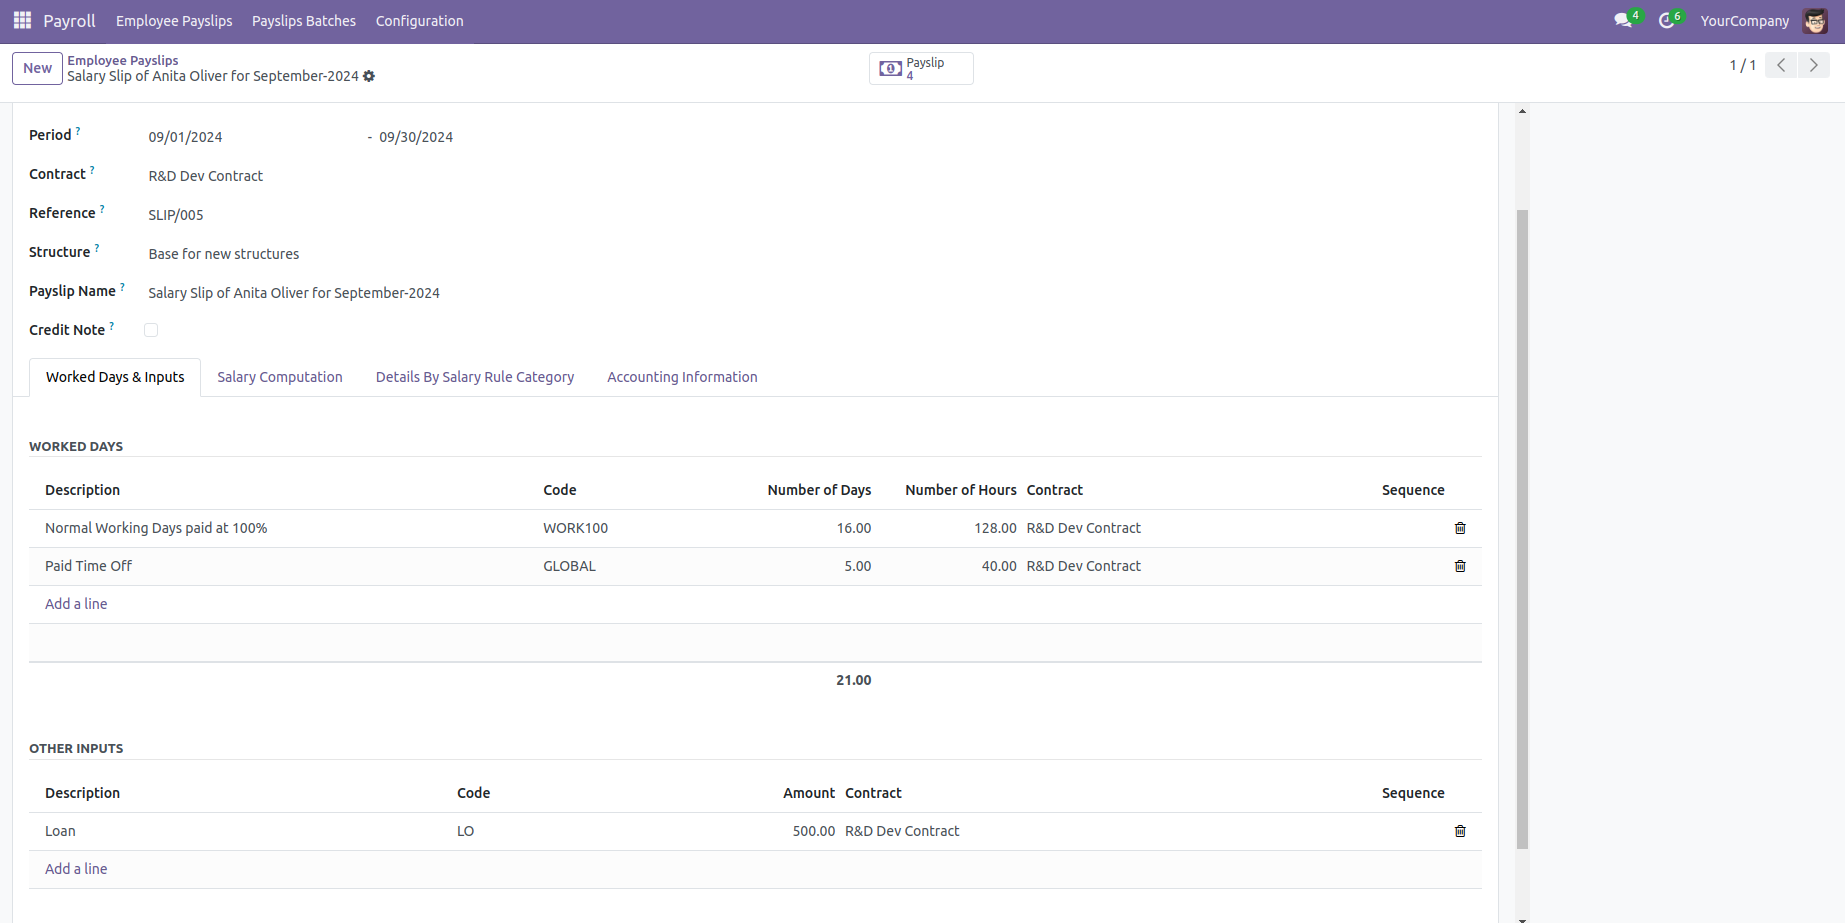Go to the next record arrow
This screenshot has height=923, width=1845.
(x=1813, y=65)
